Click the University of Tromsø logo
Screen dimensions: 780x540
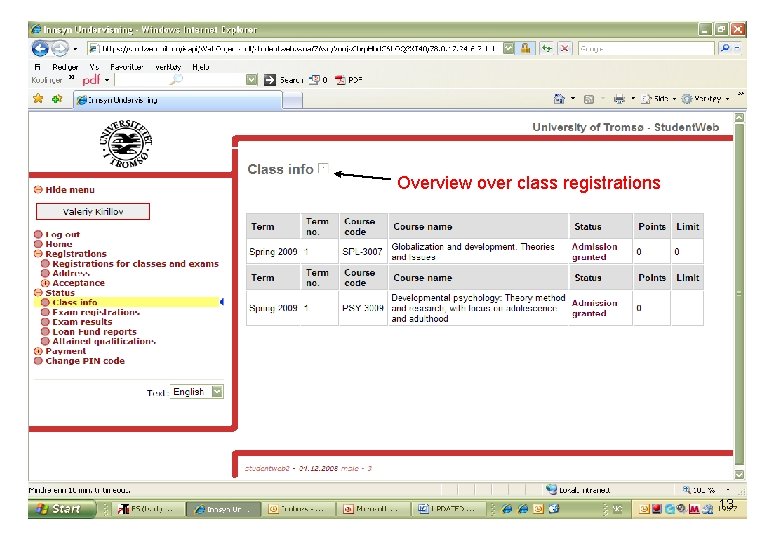point(126,143)
